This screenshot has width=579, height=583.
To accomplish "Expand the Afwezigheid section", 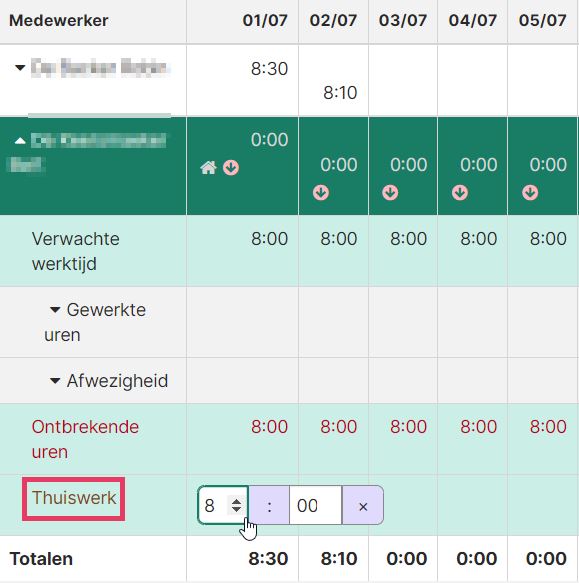I will tap(55, 381).
